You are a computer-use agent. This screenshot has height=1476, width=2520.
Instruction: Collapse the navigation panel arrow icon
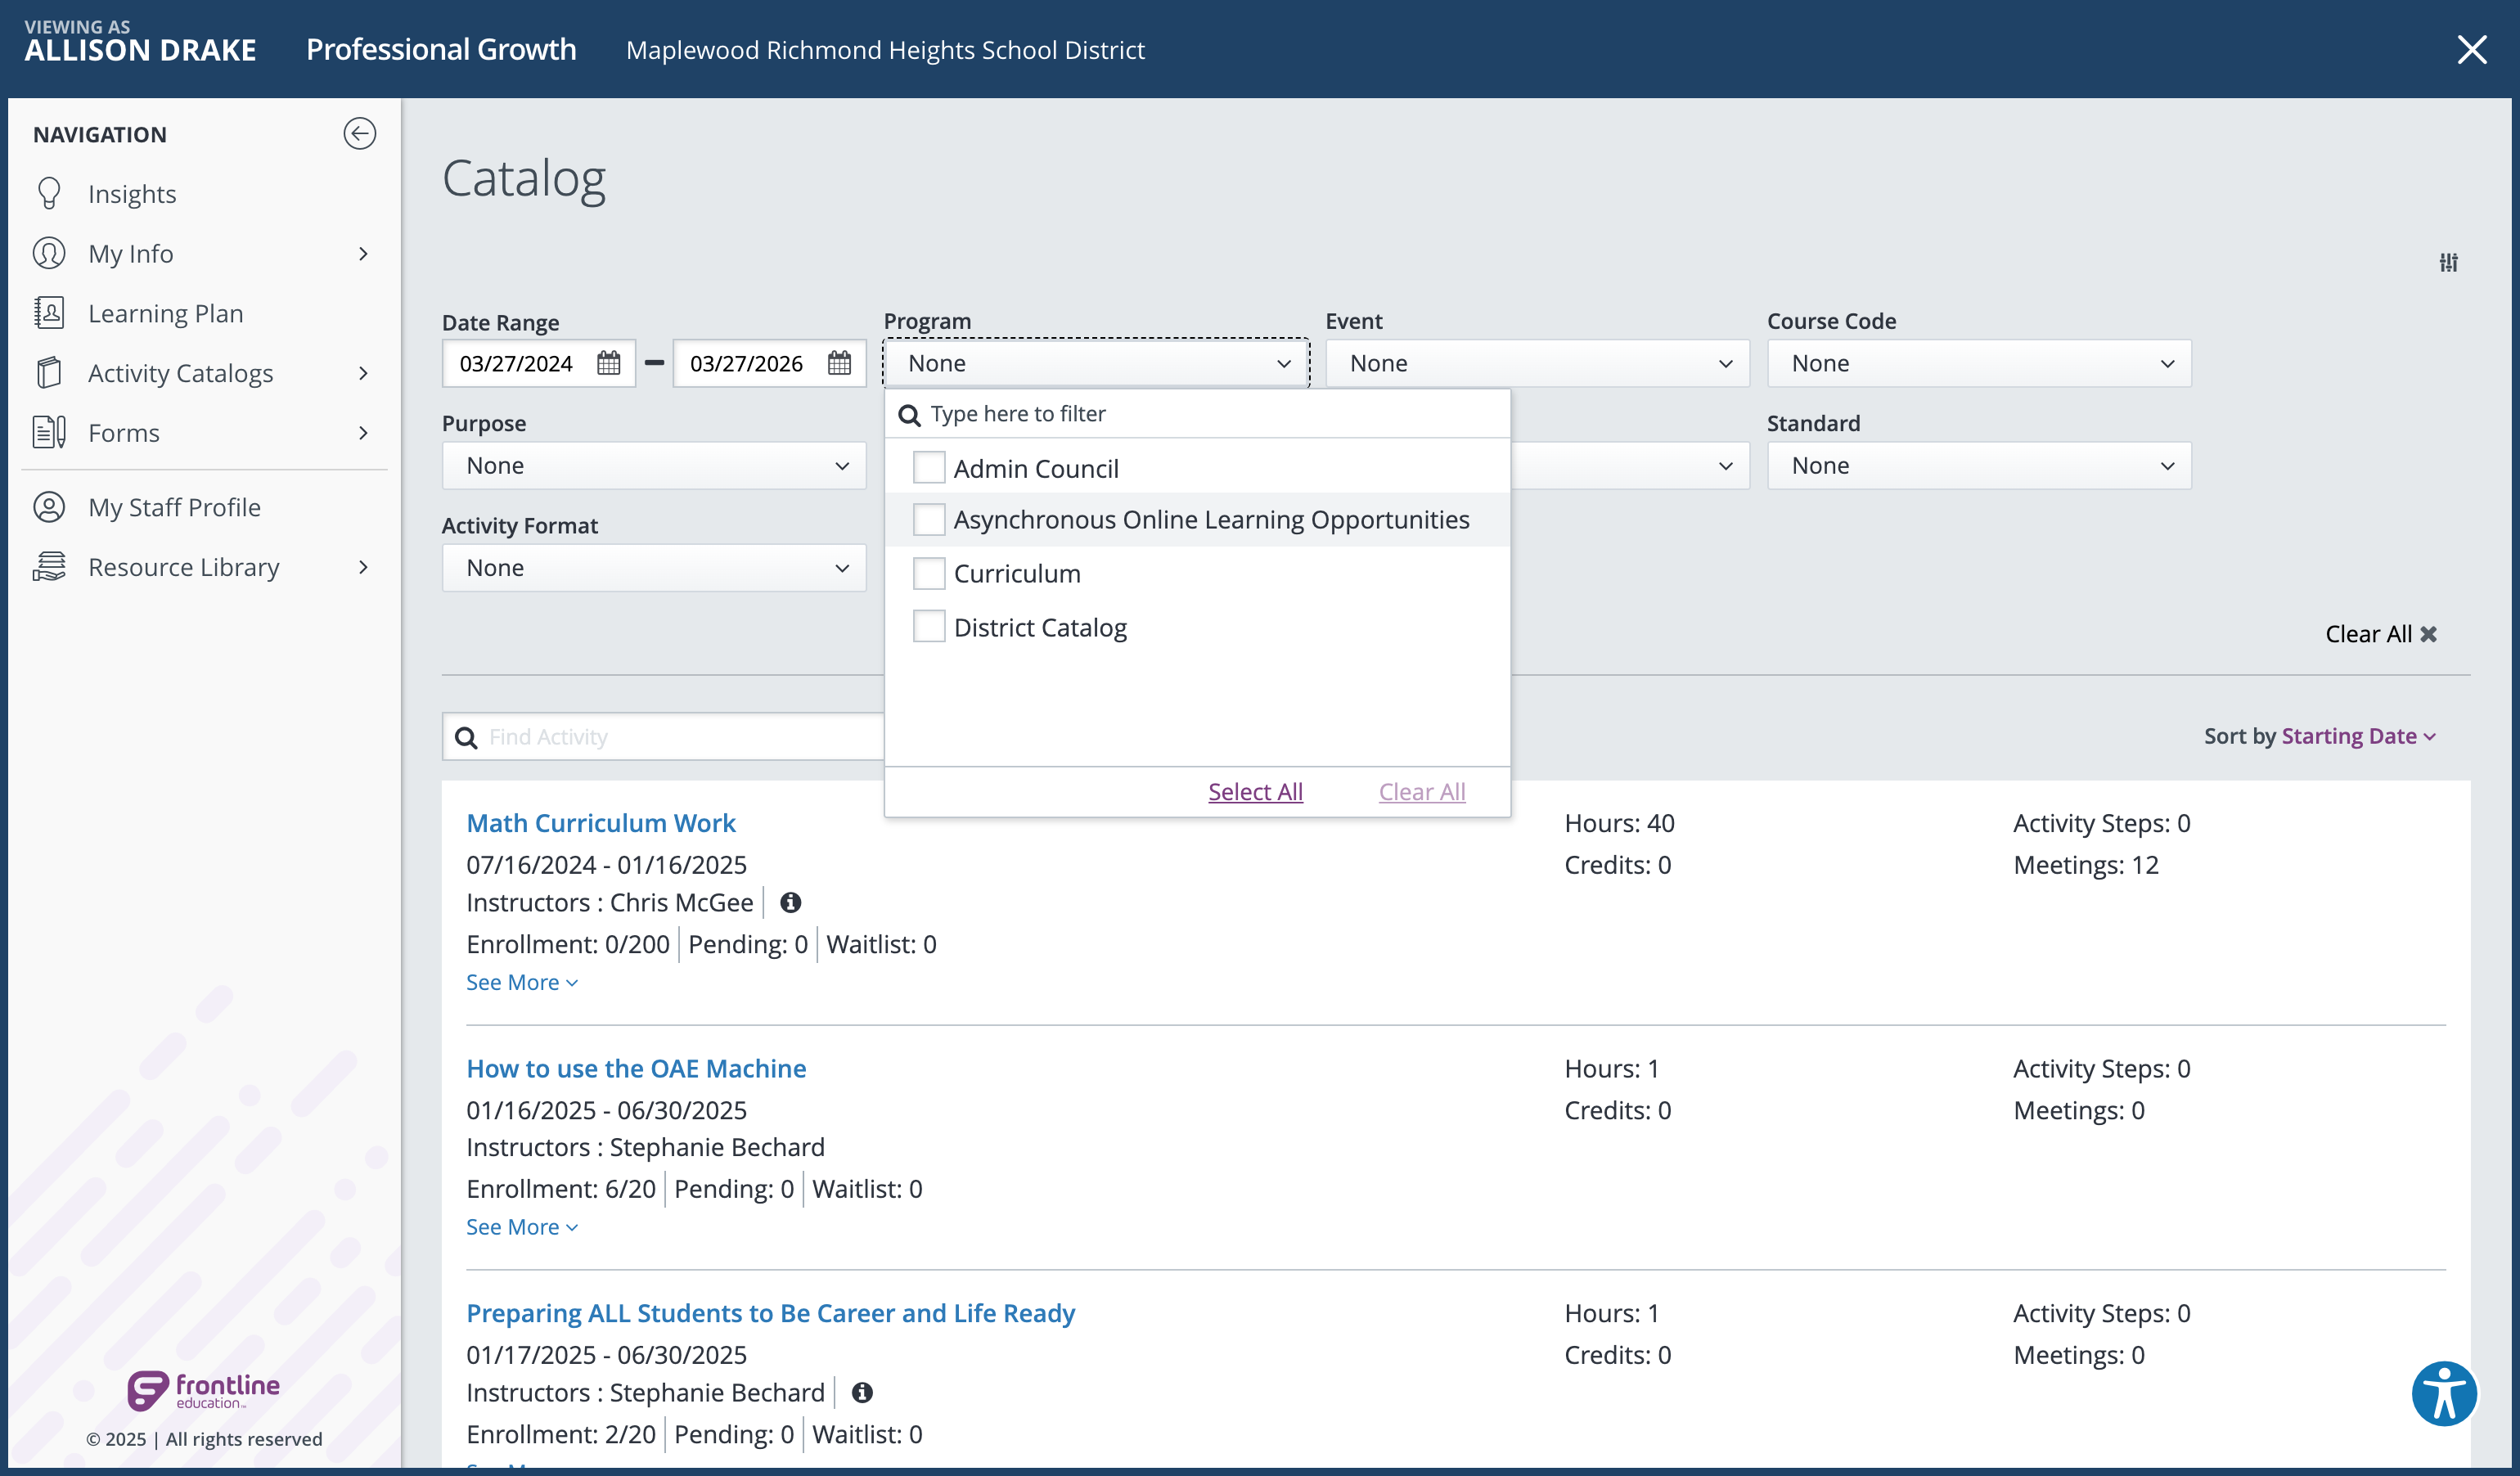[360, 134]
